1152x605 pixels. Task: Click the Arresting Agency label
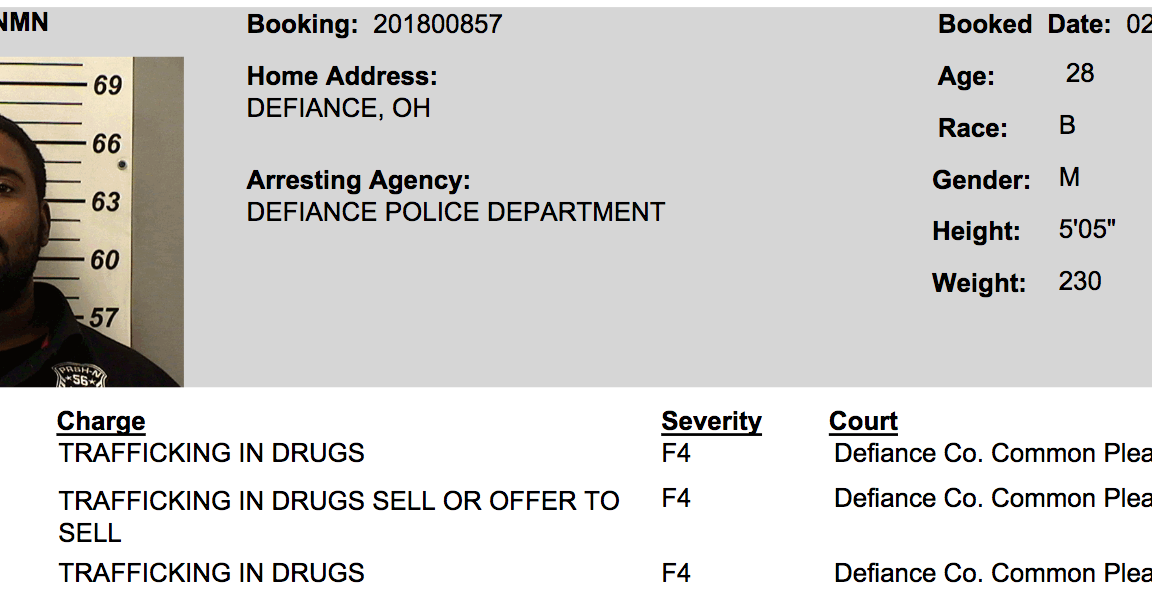click(358, 180)
